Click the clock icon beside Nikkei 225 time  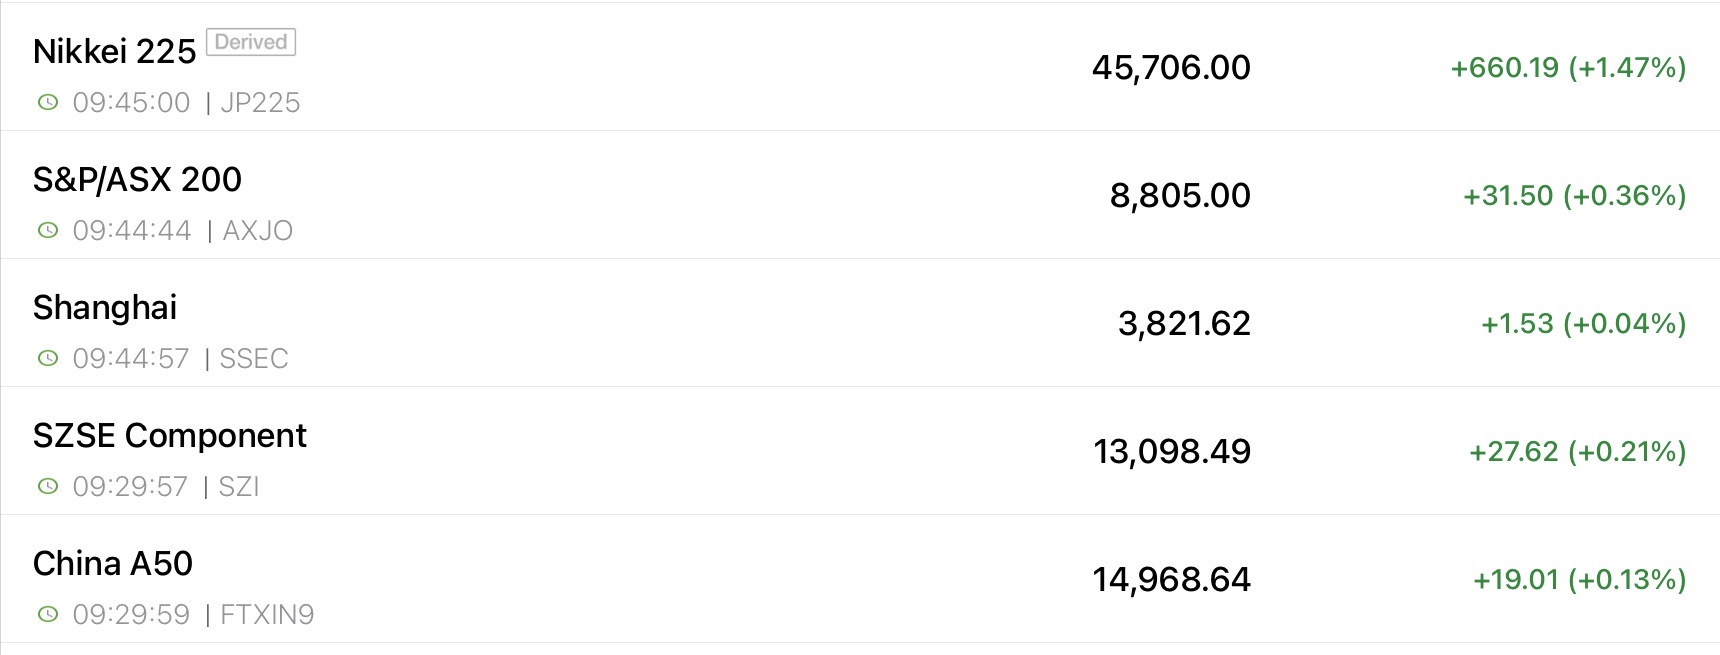pyautogui.click(x=47, y=103)
